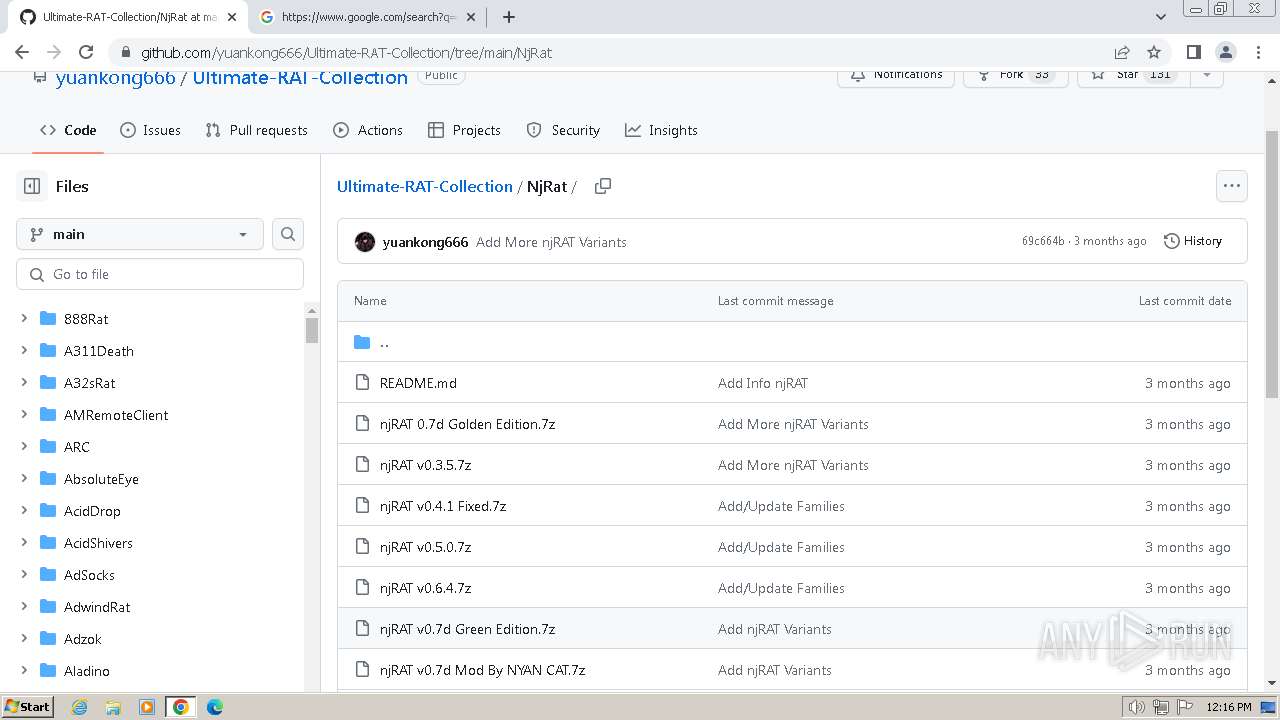Viewport: 1280px width, 720px height.
Task: Close the Google search tab
Action: [x=471, y=17]
